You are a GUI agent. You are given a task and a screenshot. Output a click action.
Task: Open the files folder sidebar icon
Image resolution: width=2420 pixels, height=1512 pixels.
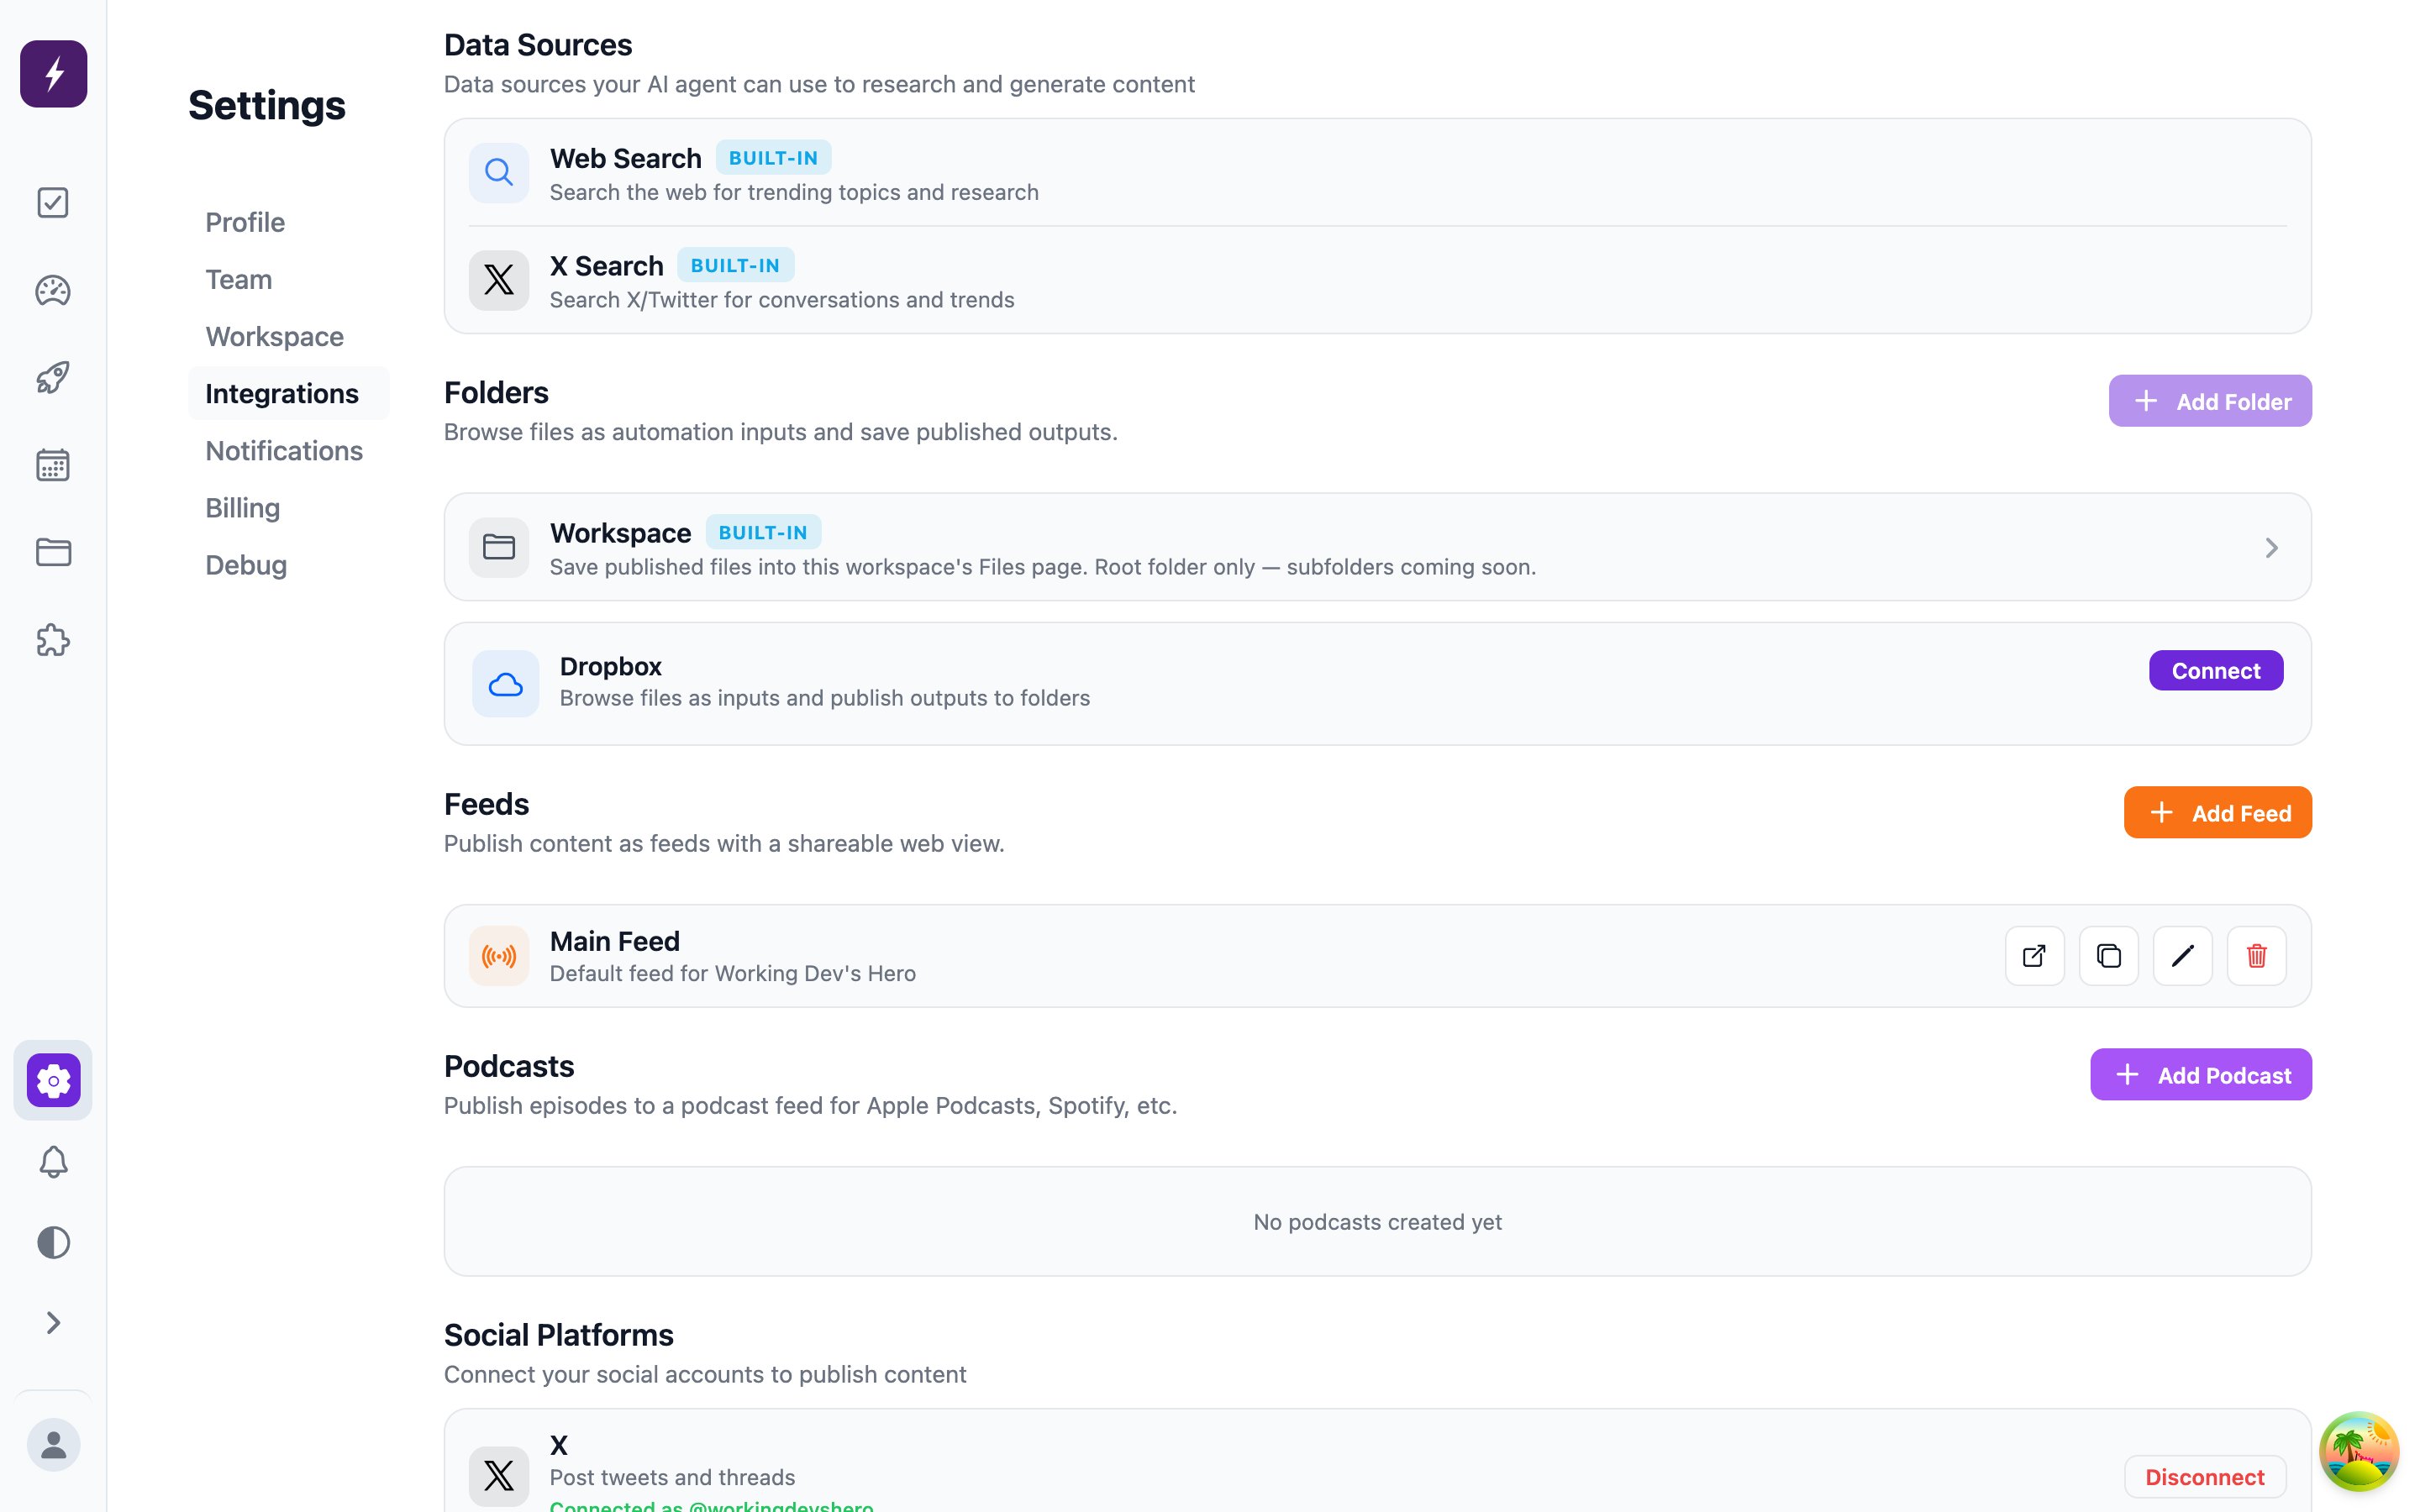click(53, 552)
